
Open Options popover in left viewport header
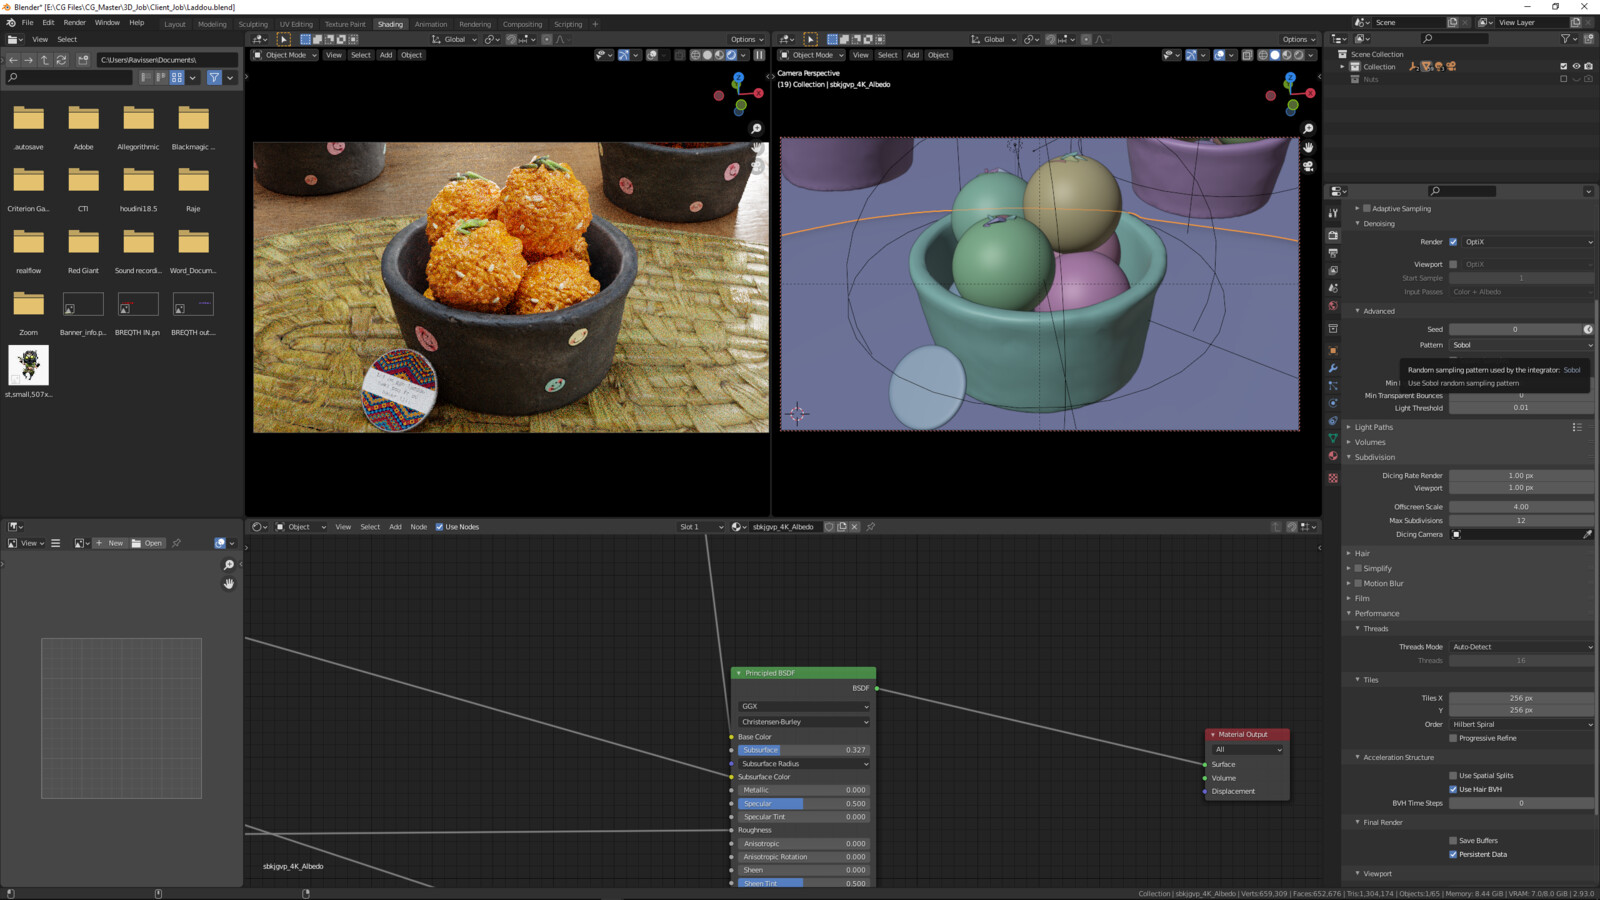point(747,39)
